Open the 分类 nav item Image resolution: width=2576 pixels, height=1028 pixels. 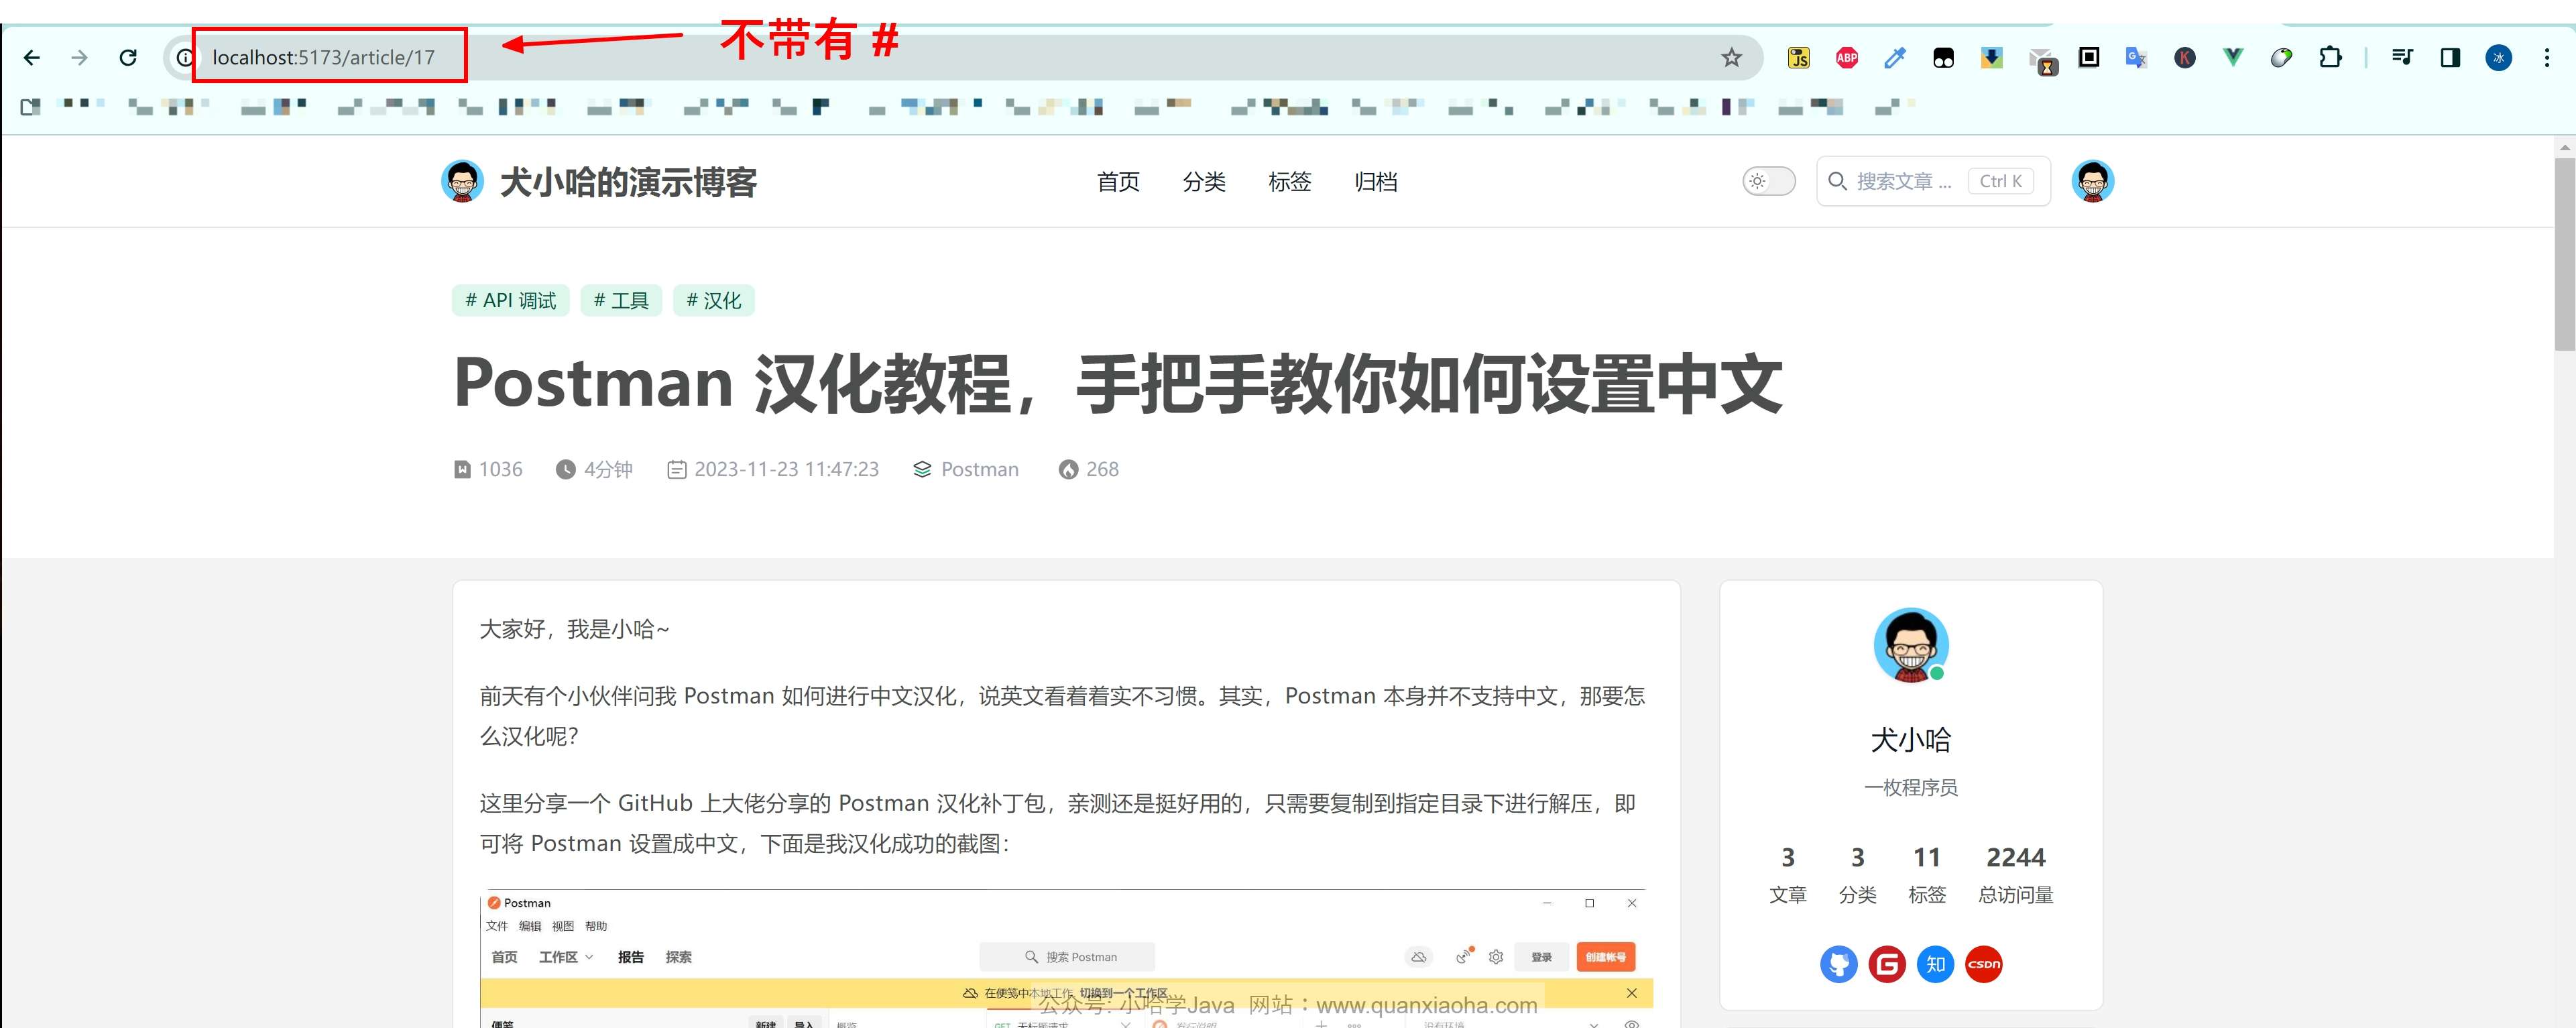(x=1204, y=182)
